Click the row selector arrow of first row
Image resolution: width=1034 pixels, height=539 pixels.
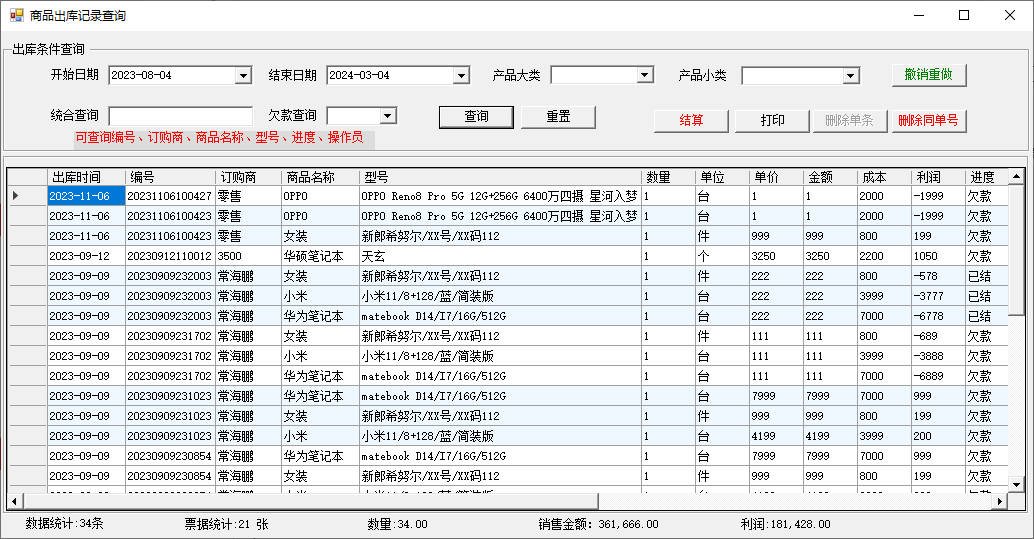tap(15, 196)
